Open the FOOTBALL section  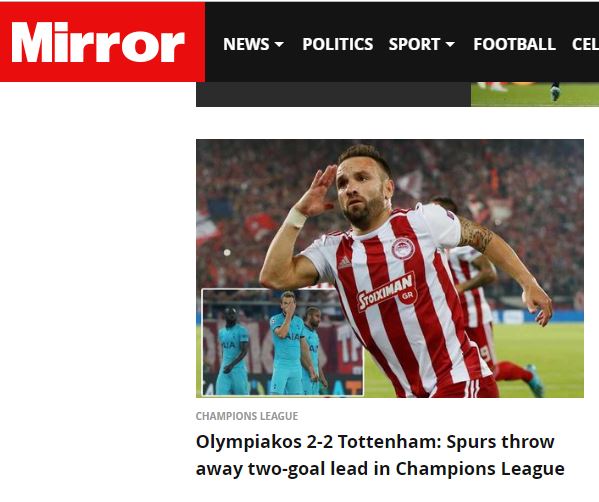point(514,44)
